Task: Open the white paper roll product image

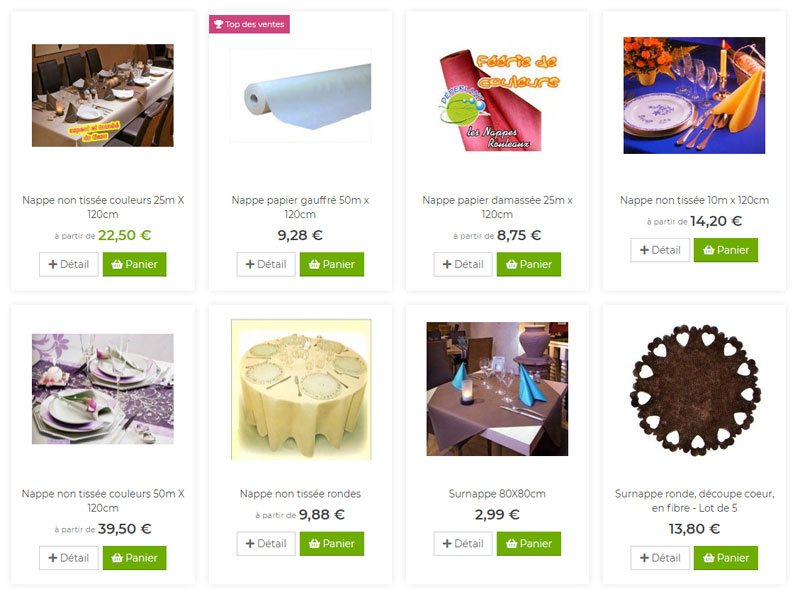Action: point(301,95)
